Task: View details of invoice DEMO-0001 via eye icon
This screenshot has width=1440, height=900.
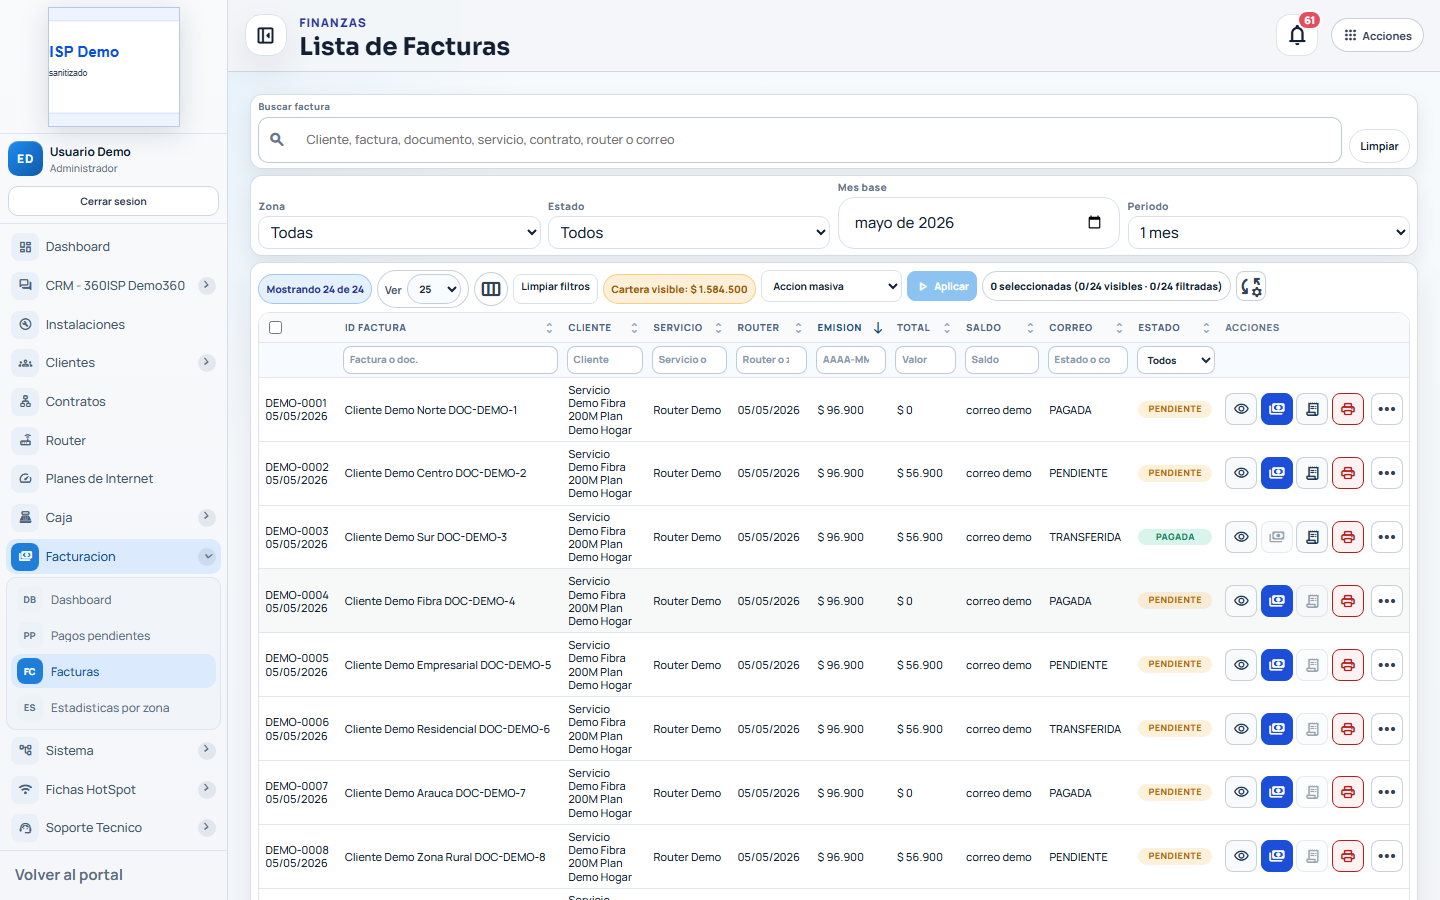Action: 1241,409
